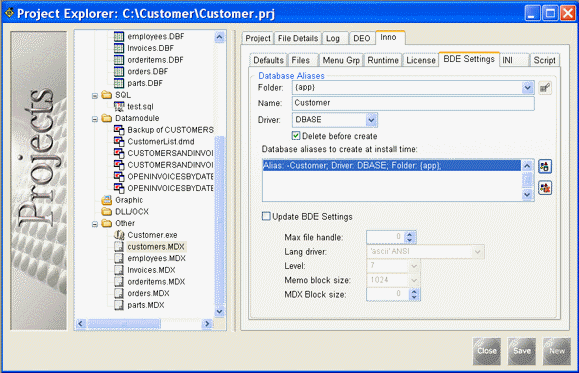Collapse the SQL tree folder
579x373 pixels.
click(95, 96)
